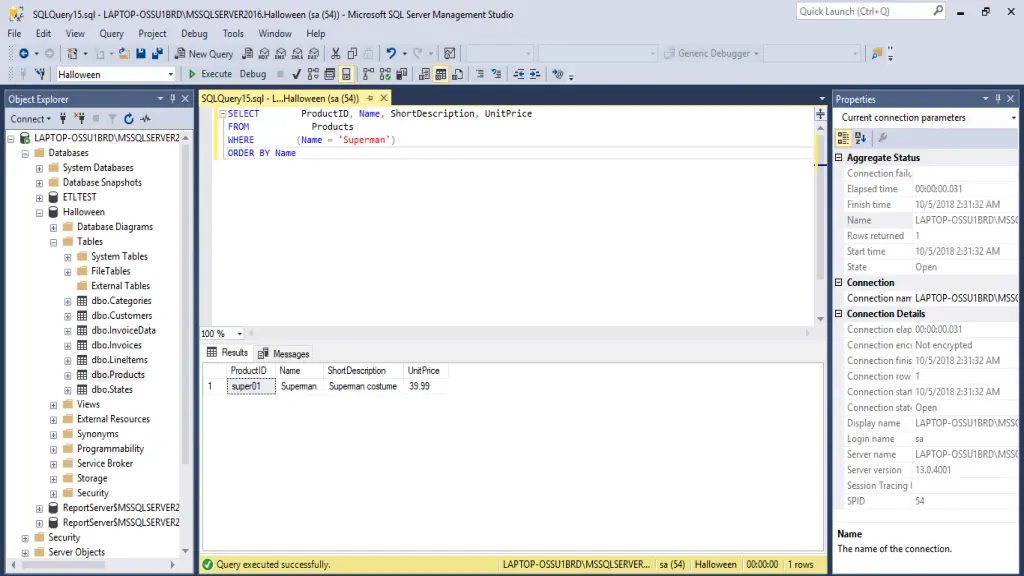Select the Results tab
The width and height of the screenshot is (1024, 576).
pyautogui.click(x=227, y=353)
